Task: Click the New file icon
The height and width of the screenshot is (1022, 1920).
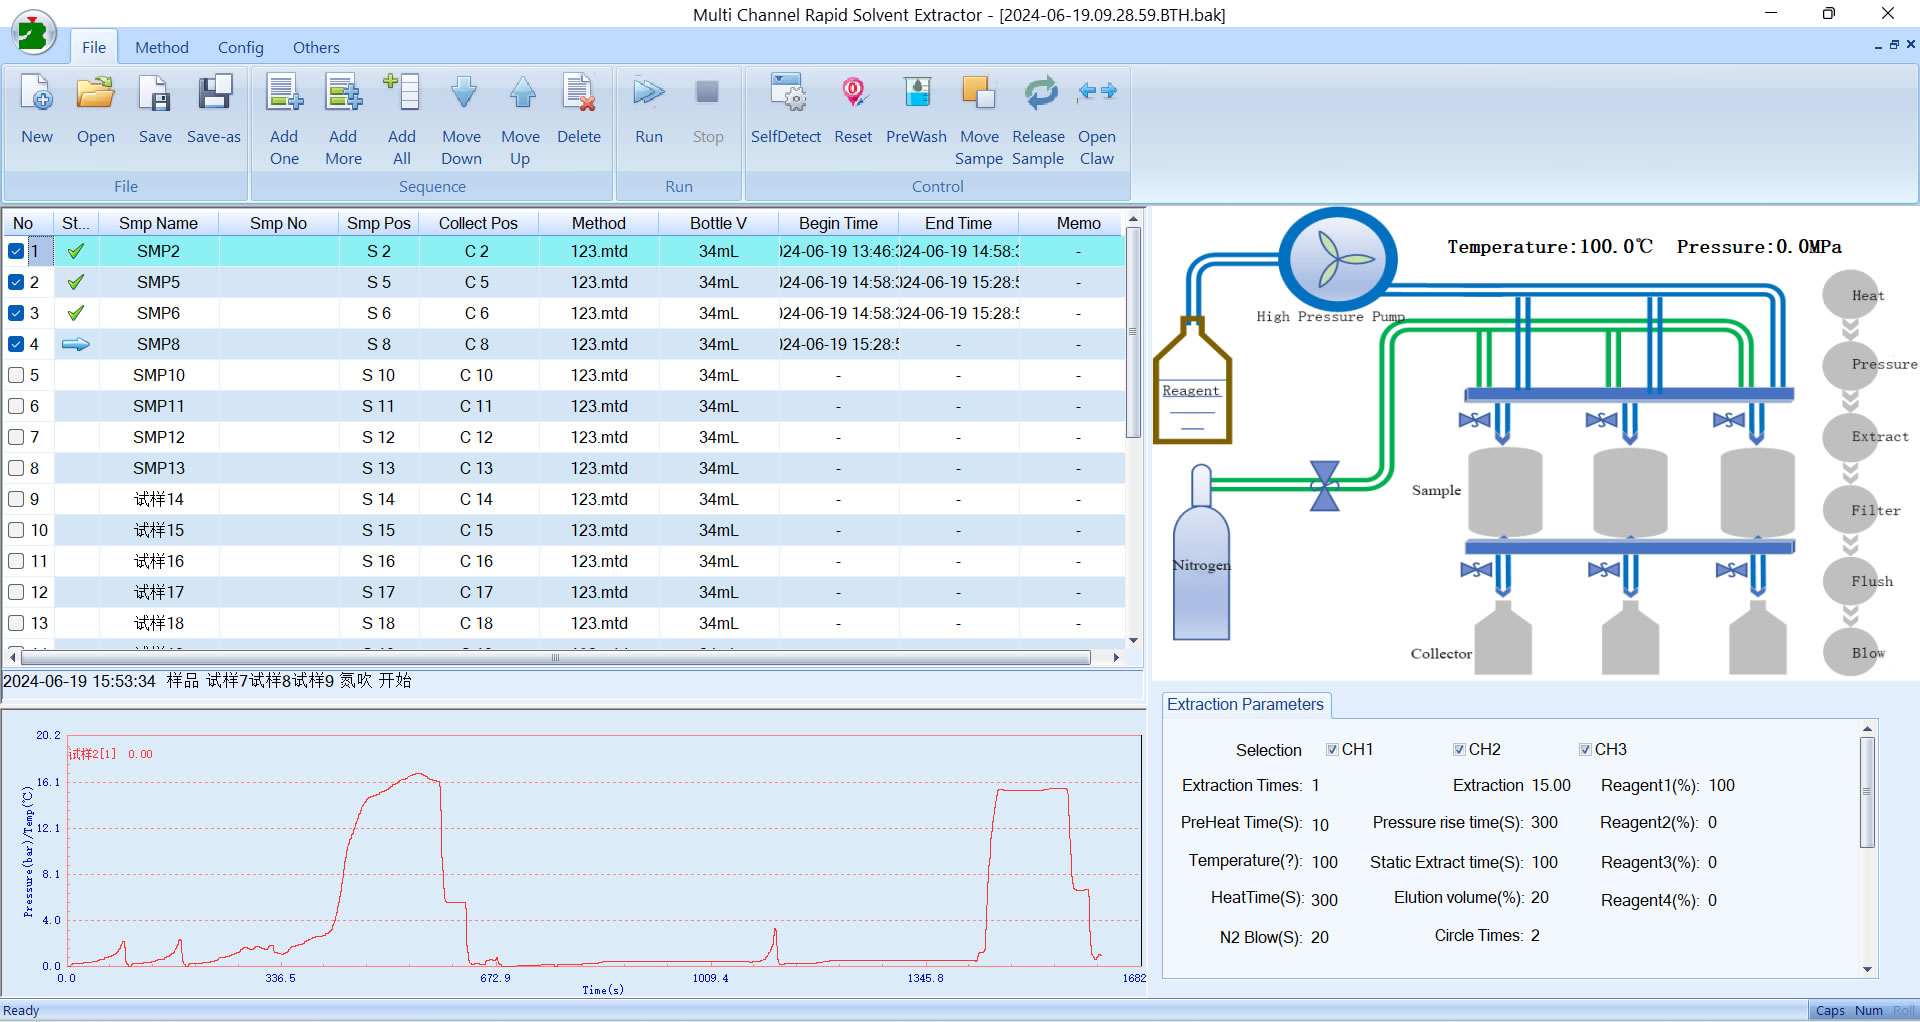Action: click(x=37, y=93)
